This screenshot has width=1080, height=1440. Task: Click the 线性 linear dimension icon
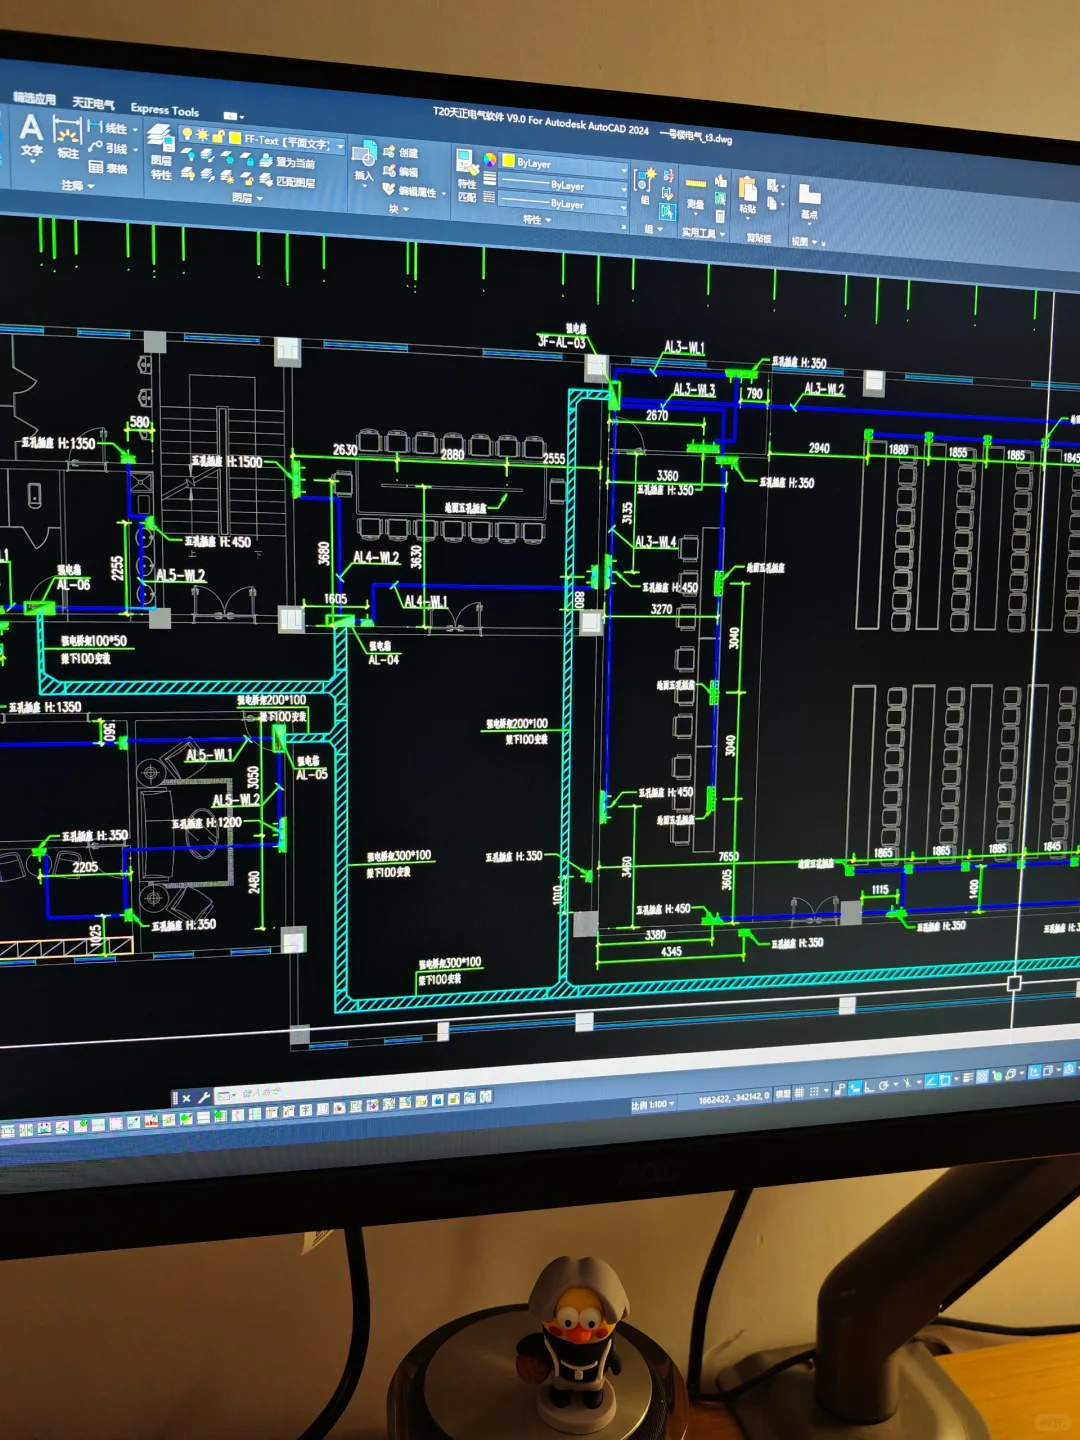[95, 127]
